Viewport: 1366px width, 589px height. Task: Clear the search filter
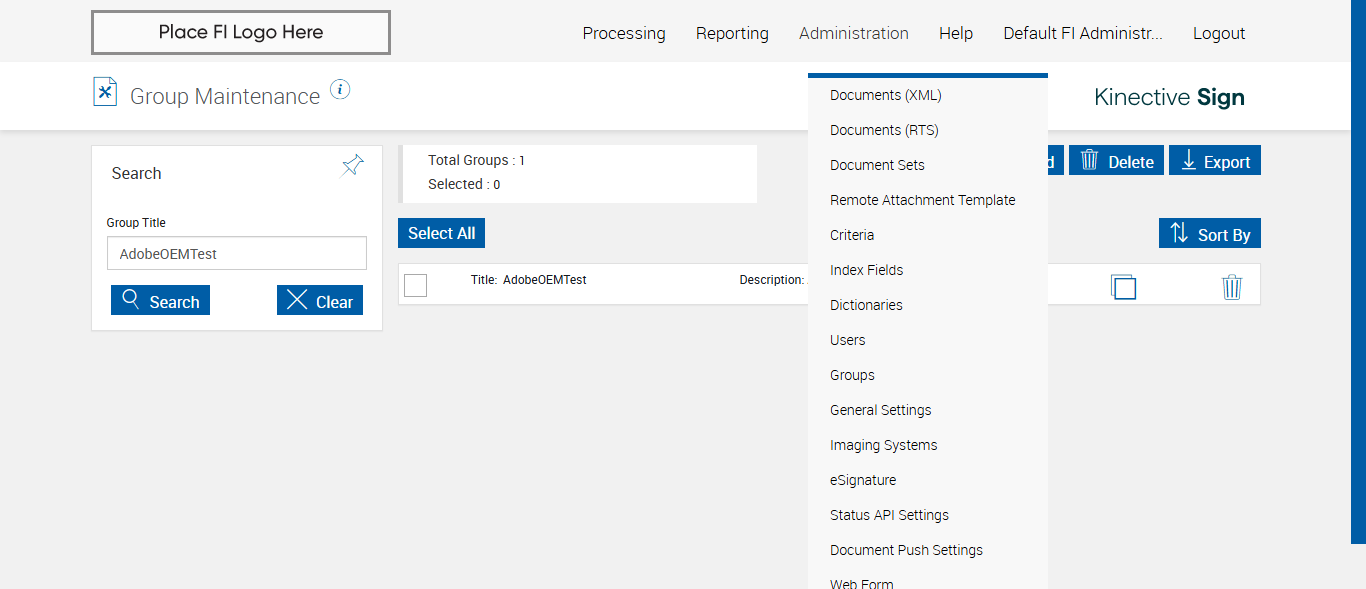320,301
